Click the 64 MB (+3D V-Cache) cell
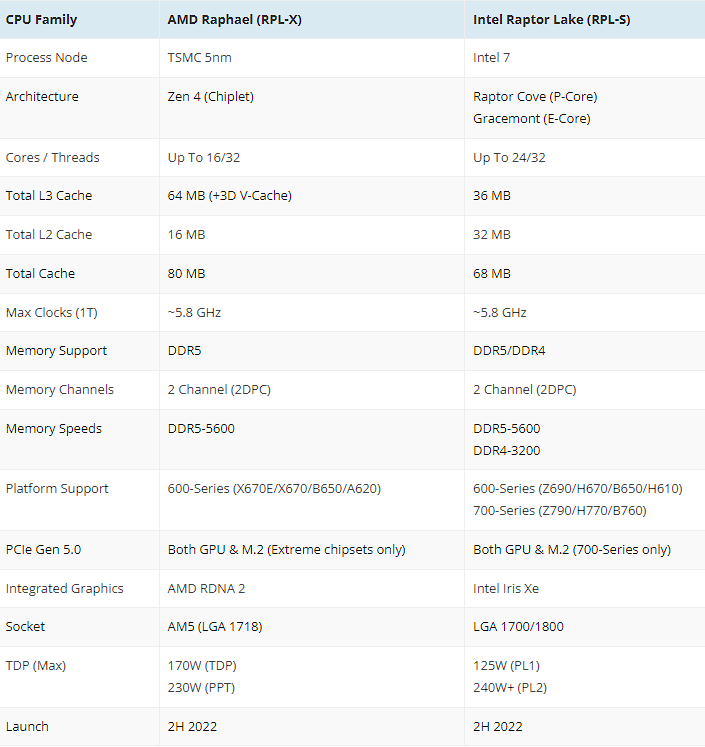 [x=230, y=196]
